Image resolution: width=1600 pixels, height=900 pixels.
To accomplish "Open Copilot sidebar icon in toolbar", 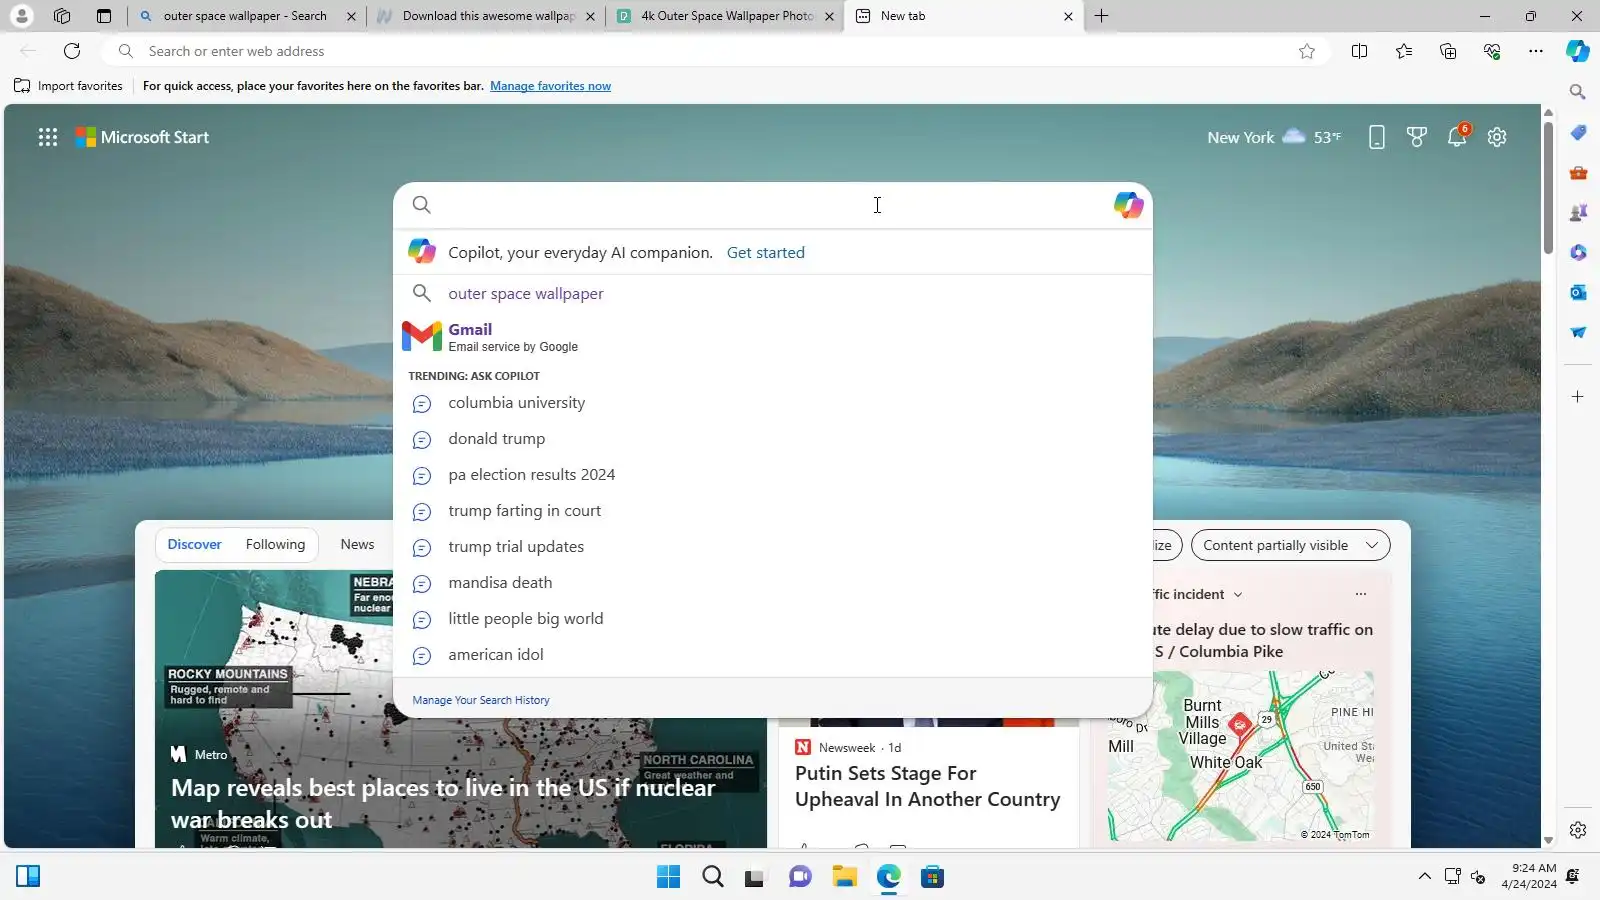I will tap(1578, 51).
